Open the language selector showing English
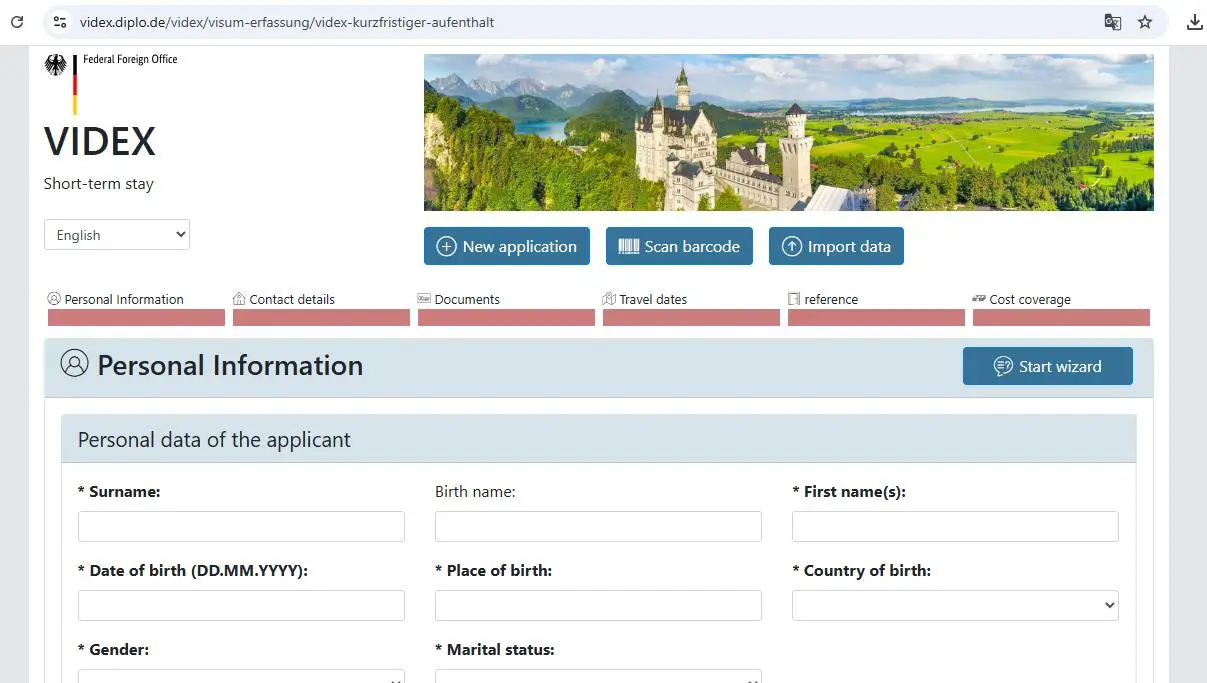 click(116, 234)
